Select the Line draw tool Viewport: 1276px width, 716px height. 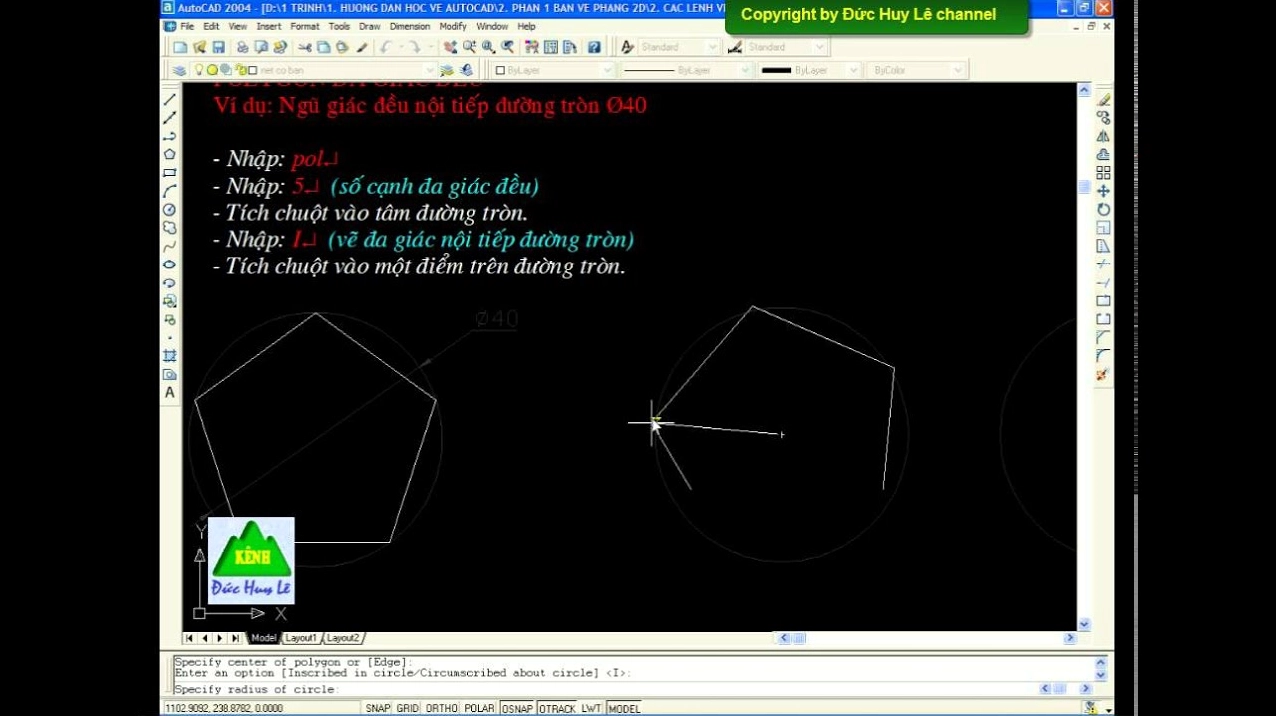[170, 99]
